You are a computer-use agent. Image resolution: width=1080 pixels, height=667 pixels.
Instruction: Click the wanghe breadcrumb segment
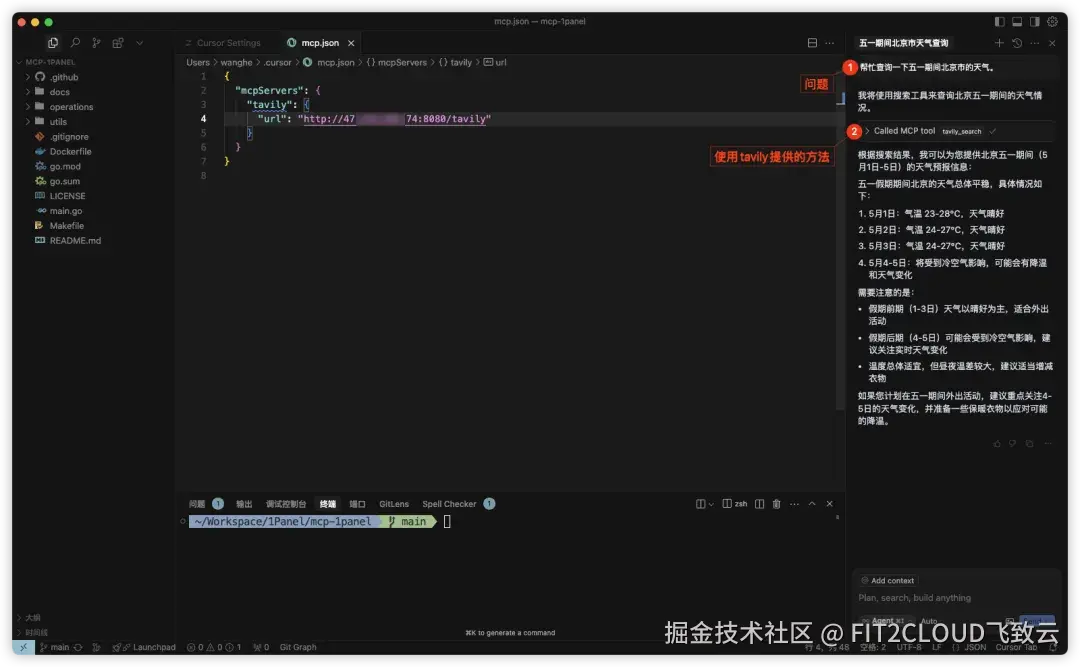coord(236,62)
